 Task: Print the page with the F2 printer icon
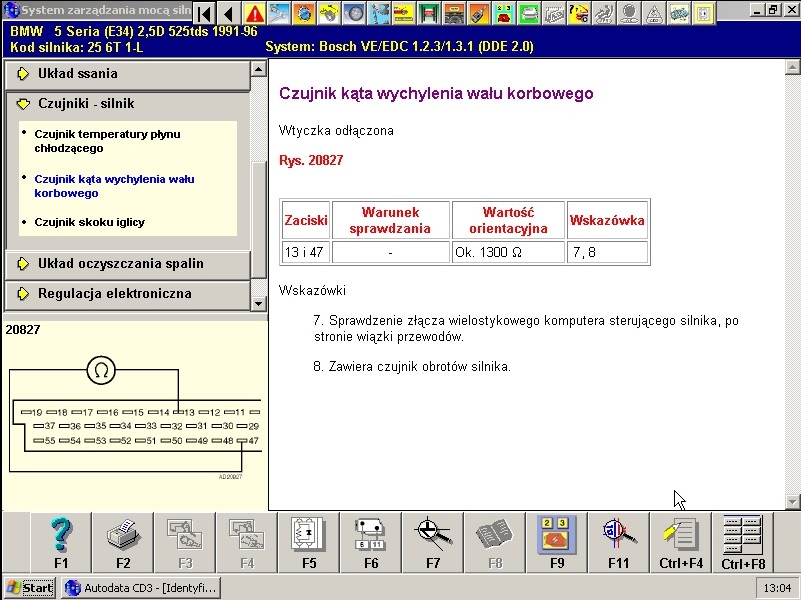pos(123,541)
